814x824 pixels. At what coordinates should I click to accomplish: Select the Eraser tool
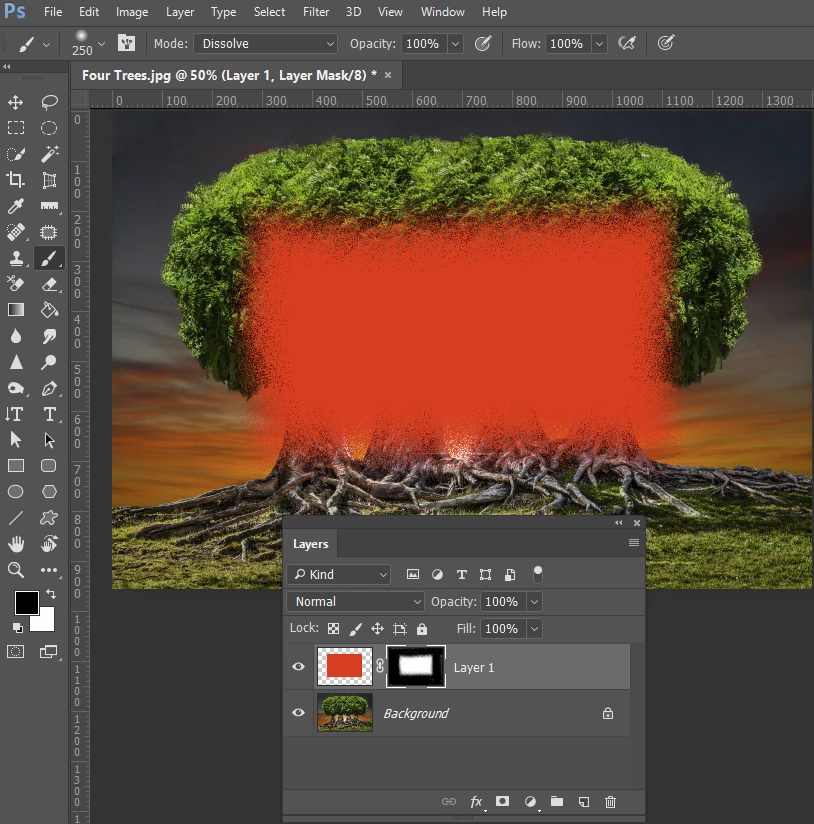tap(49, 284)
